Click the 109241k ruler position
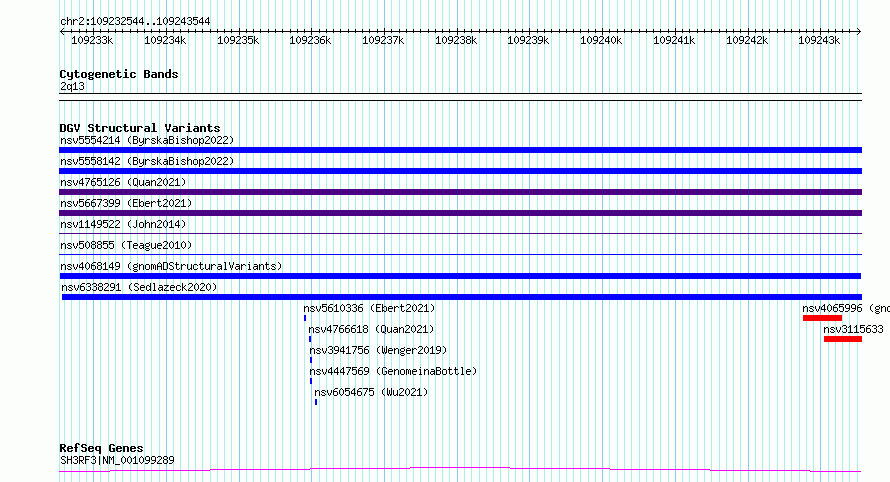The image size is (890, 482). 674,40
